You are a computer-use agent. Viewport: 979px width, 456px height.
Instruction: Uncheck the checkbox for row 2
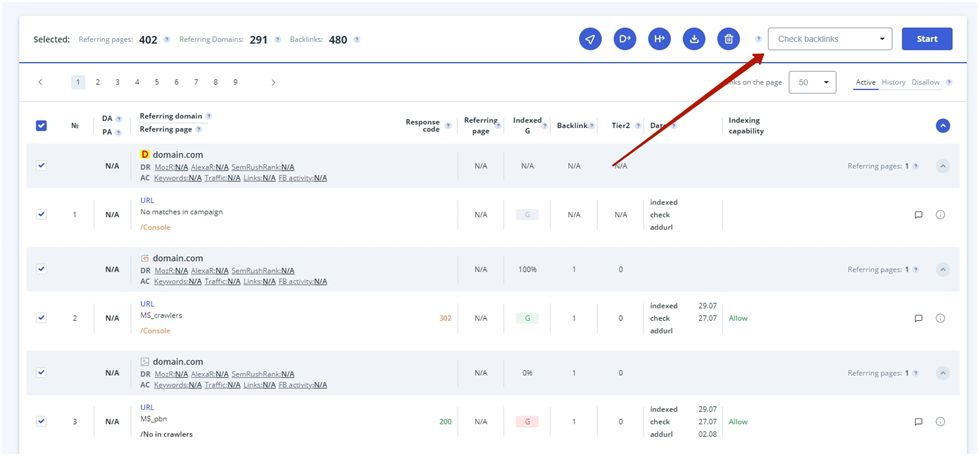click(x=41, y=318)
